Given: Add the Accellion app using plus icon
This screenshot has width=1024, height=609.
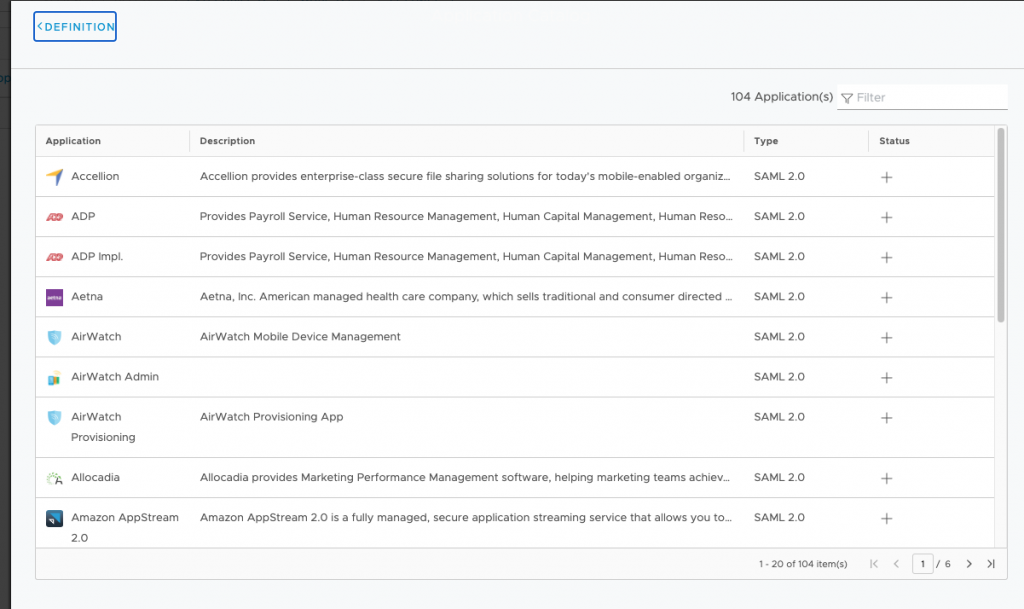Looking at the screenshot, I should click(886, 177).
